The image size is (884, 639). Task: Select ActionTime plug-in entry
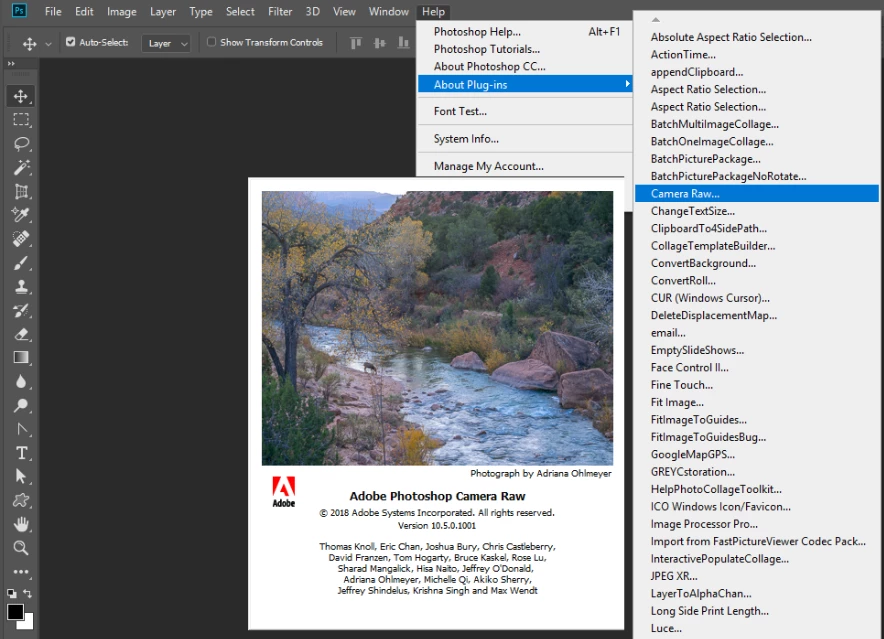tap(757, 55)
